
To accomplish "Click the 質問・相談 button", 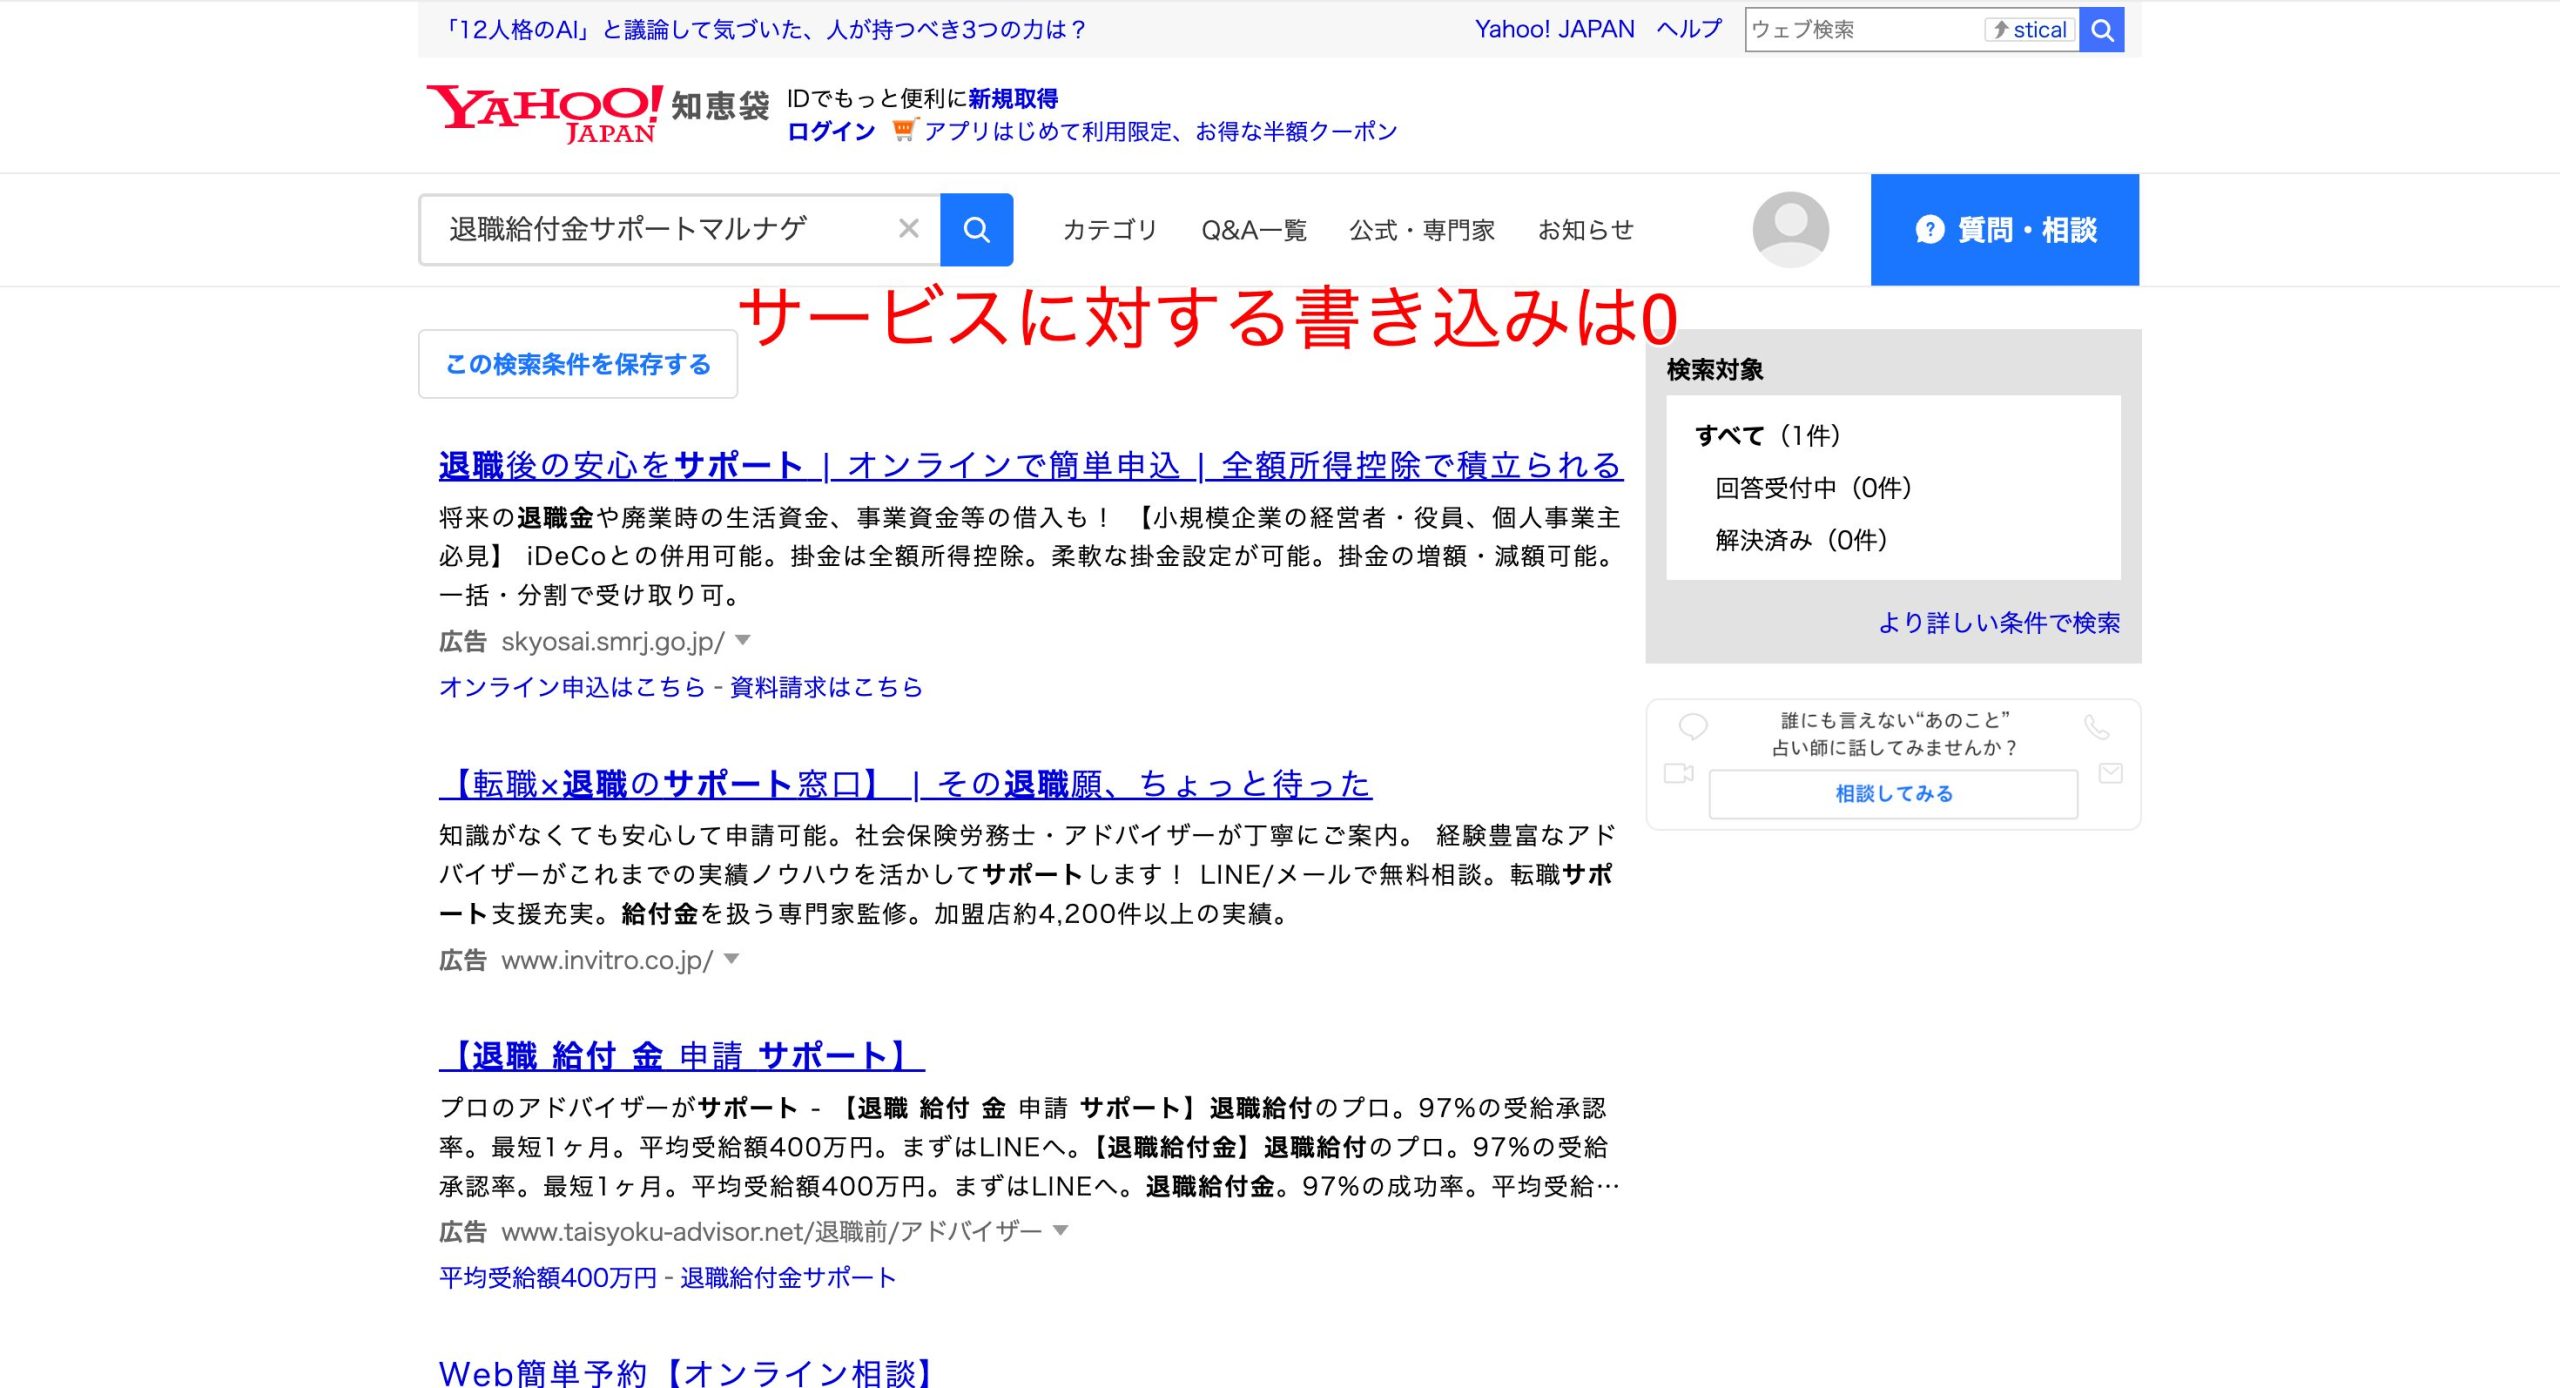I will pyautogui.click(x=2005, y=230).
